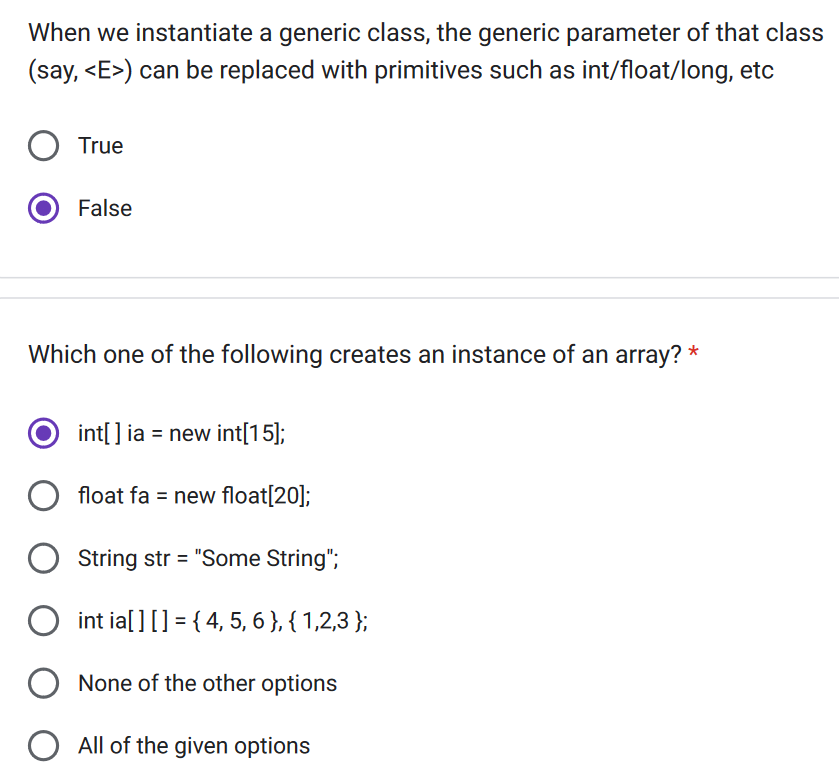
Task: Click the required-field asterisk marker
Action: (695, 352)
